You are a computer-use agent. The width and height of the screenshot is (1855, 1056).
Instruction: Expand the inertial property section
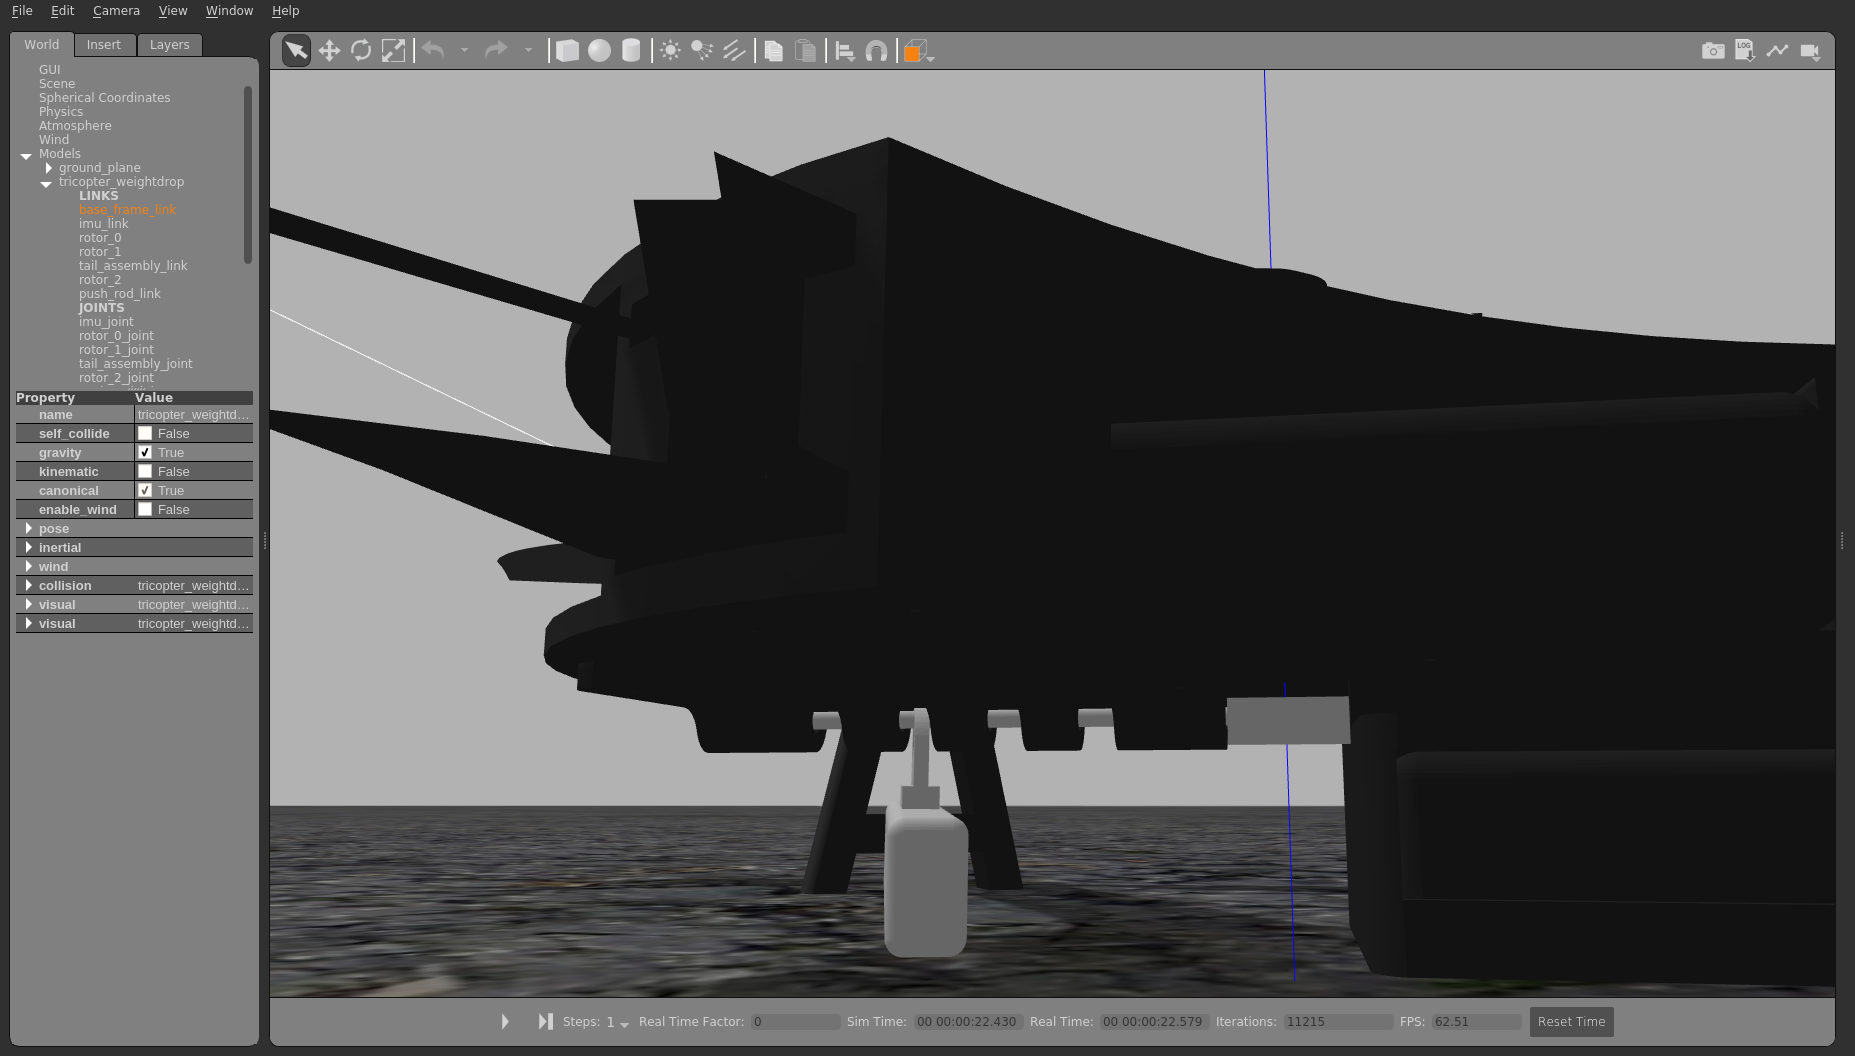[29, 547]
